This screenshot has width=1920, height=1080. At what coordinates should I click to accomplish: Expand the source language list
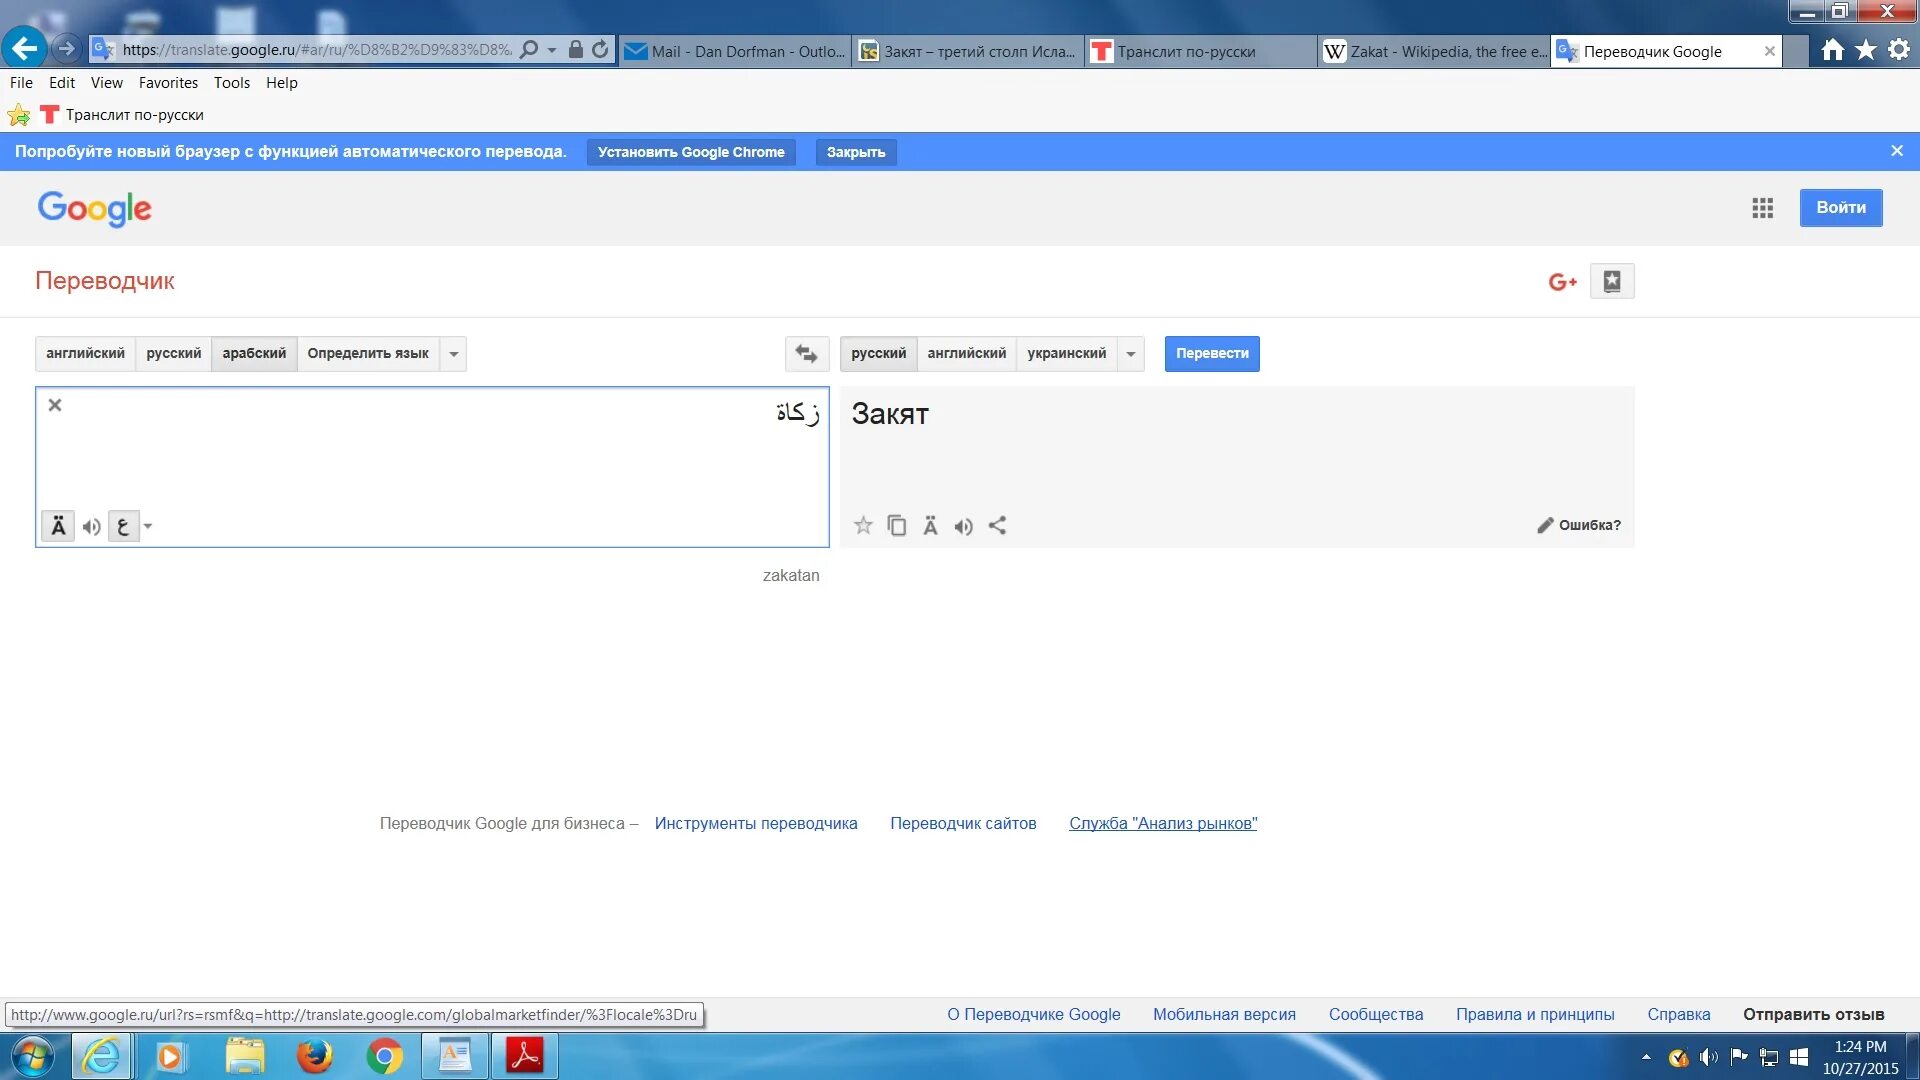(x=454, y=354)
